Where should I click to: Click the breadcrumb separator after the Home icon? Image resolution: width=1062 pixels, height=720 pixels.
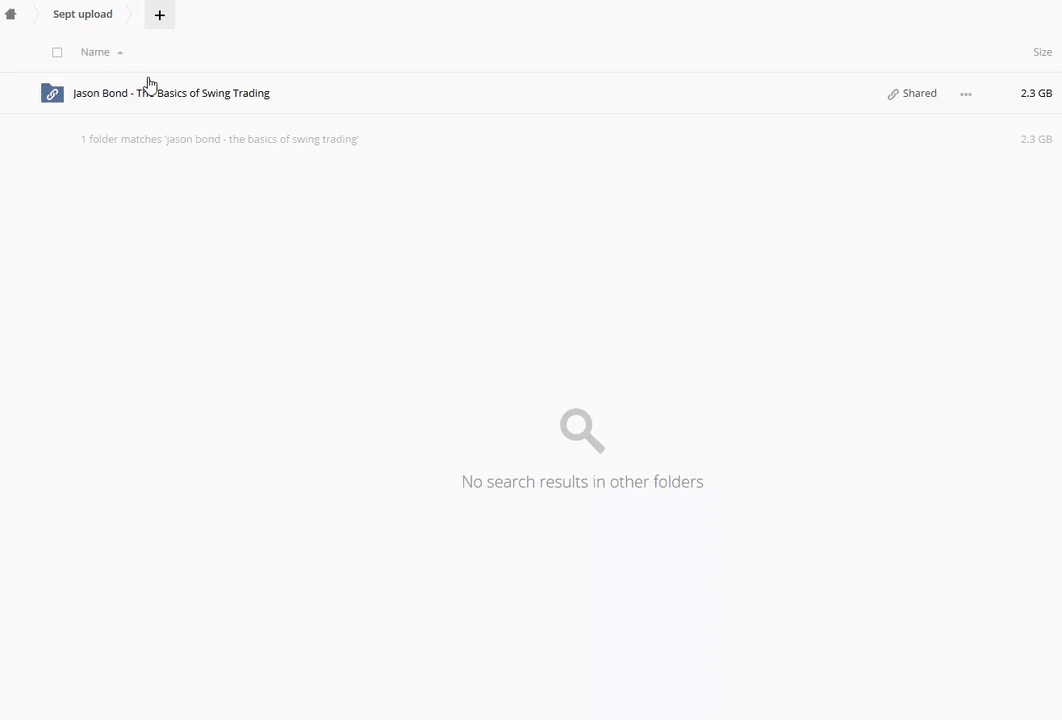tap(35, 15)
